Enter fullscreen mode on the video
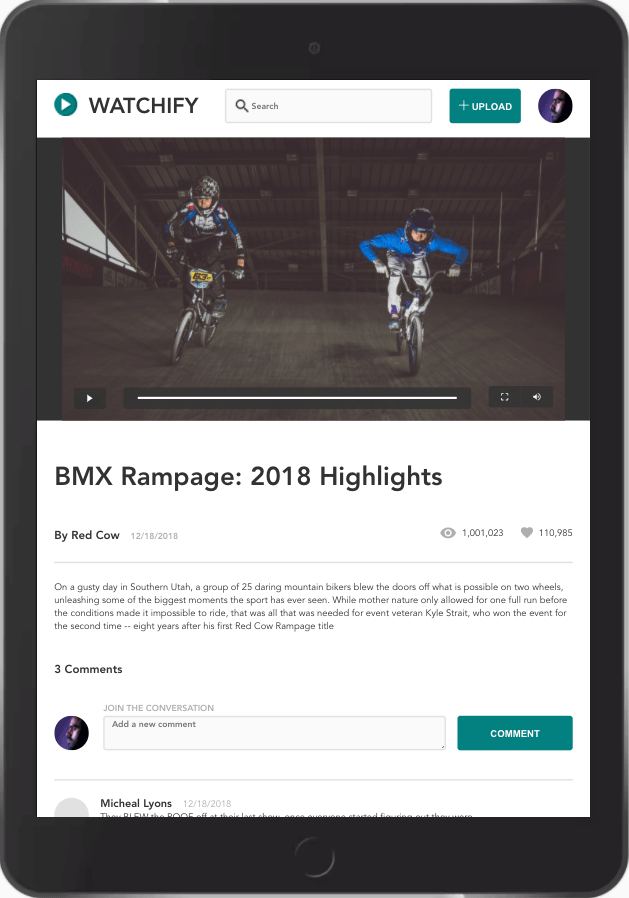This screenshot has height=898, width=629. point(505,397)
